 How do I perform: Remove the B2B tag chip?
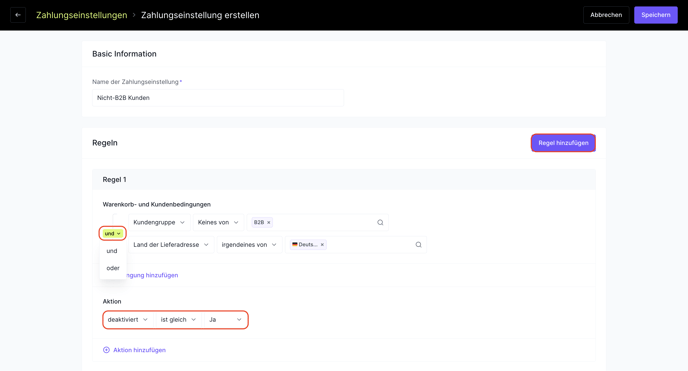pyautogui.click(x=269, y=222)
